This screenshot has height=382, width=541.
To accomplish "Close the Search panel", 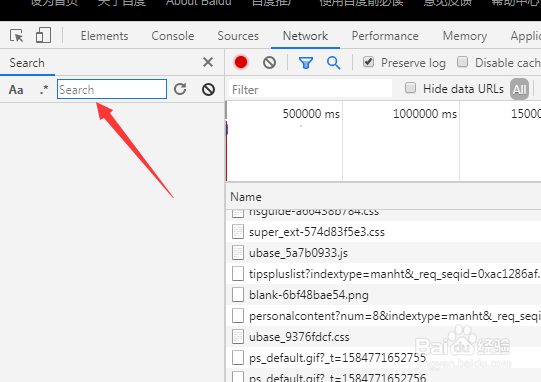I will click(x=208, y=62).
